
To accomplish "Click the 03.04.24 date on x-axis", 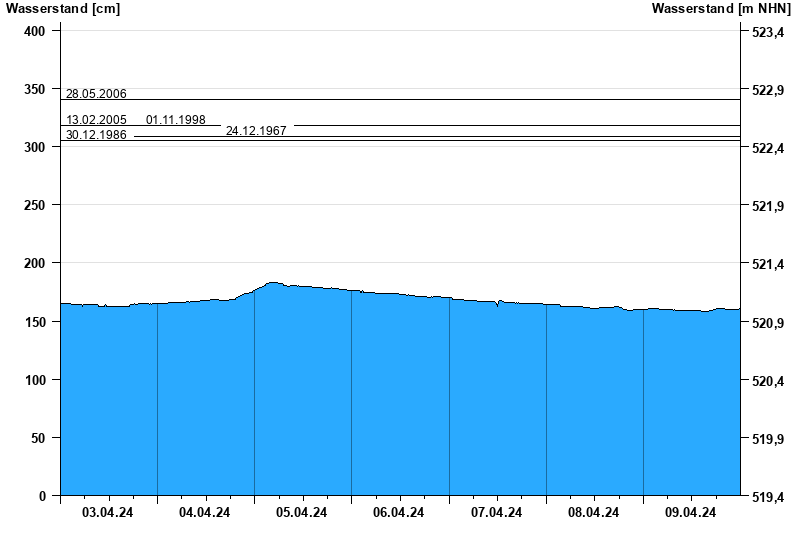I will [x=108, y=513].
